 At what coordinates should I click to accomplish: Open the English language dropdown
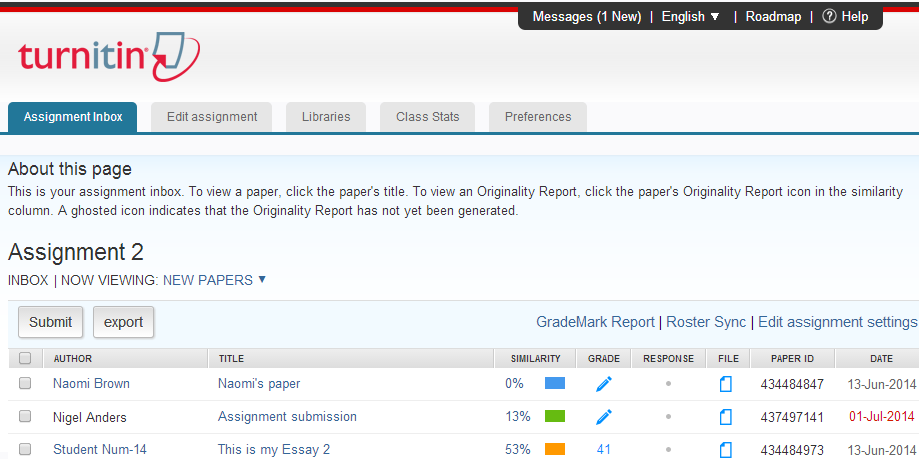pos(690,16)
